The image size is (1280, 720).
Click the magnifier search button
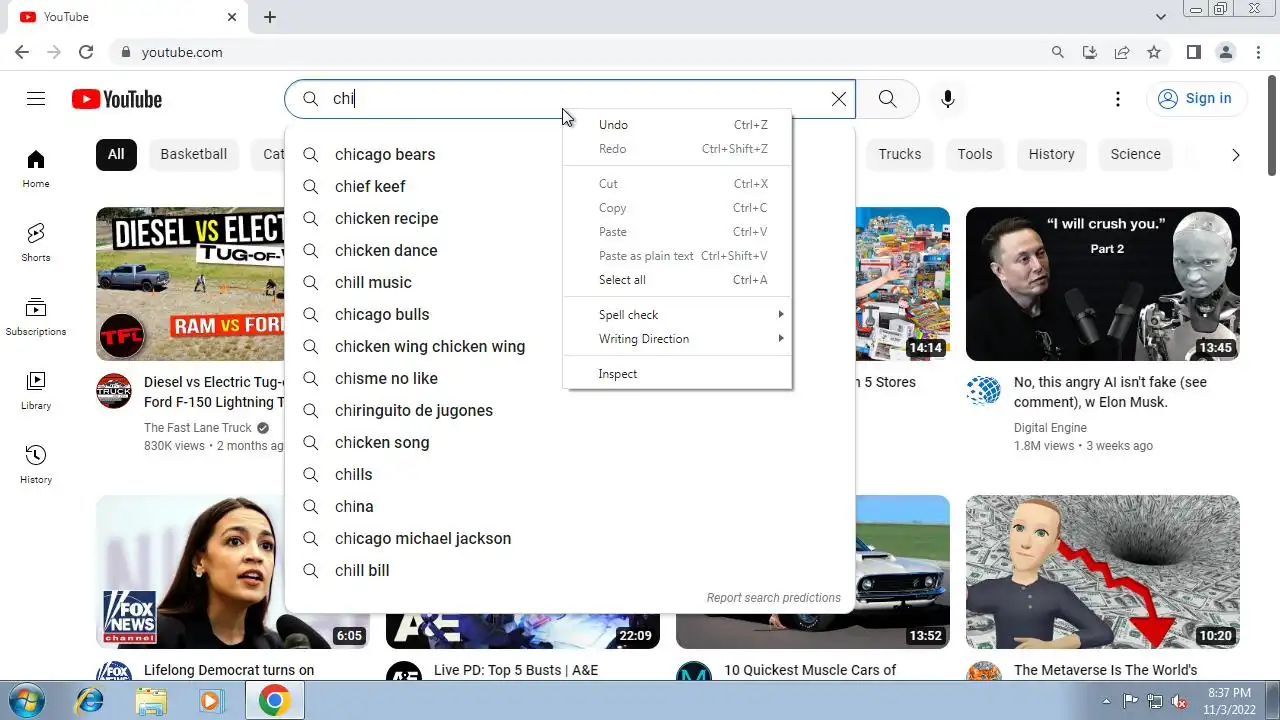pos(887,99)
